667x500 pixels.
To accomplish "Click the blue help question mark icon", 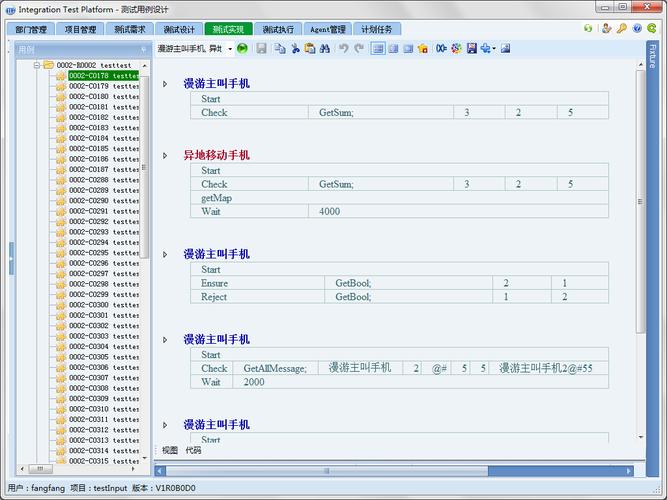I will pos(637,29).
